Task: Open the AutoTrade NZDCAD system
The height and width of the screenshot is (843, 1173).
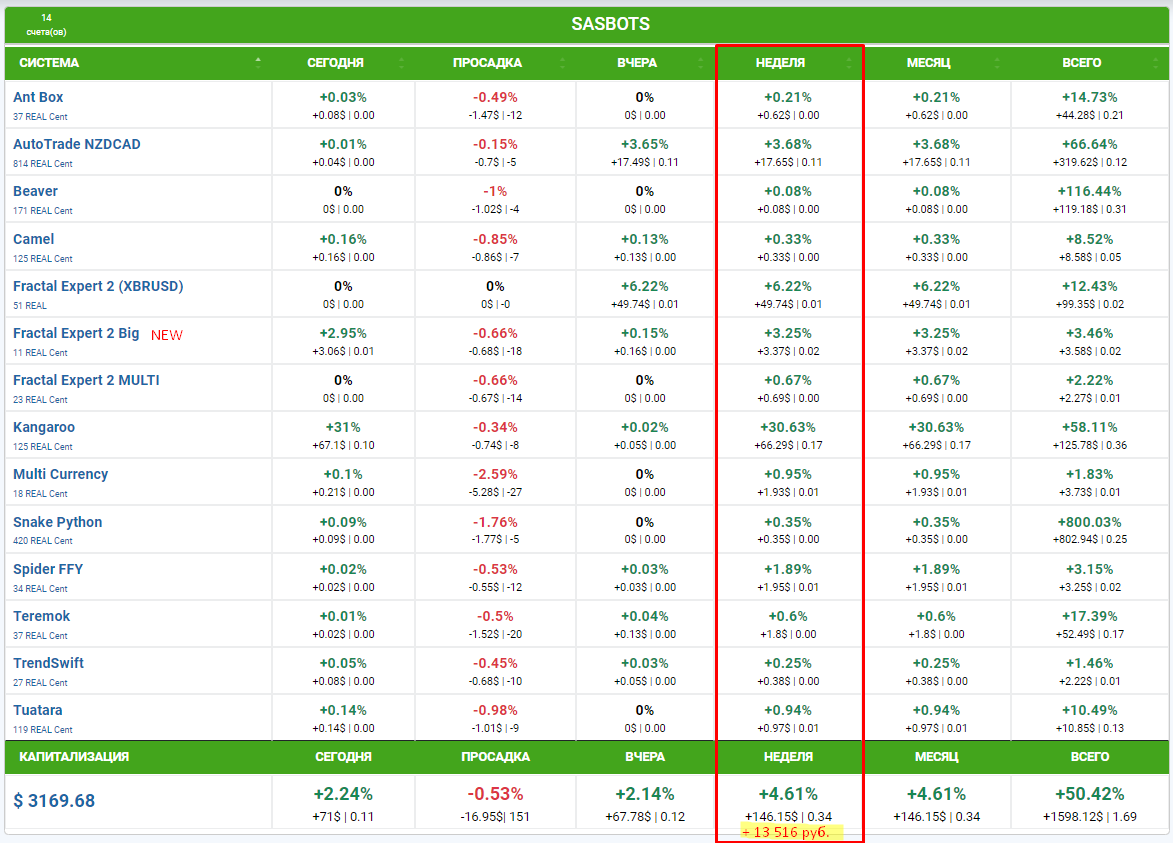Action: (x=77, y=144)
